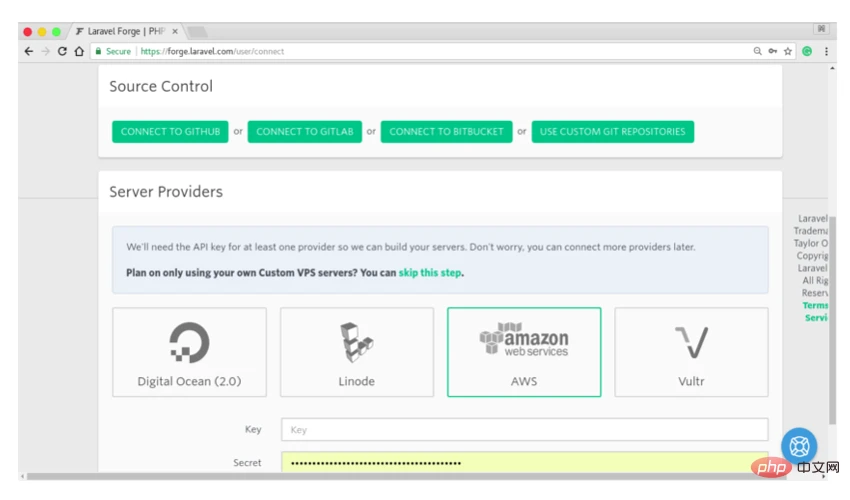The height and width of the screenshot is (500, 850).
Task: Bookmark this page with the star icon
Action: coord(788,51)
